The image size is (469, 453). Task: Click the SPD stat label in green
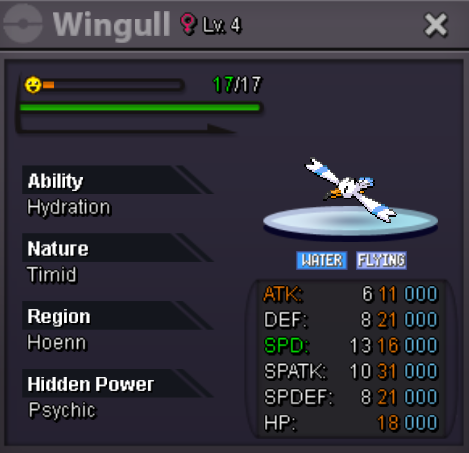[x=286, y=345]
